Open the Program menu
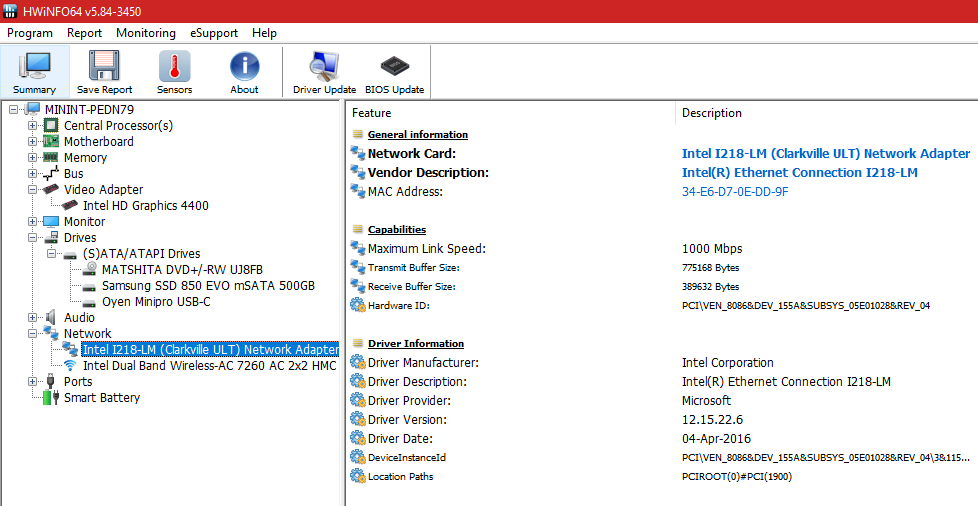This screenshot has width=978, height=506. 30,33
